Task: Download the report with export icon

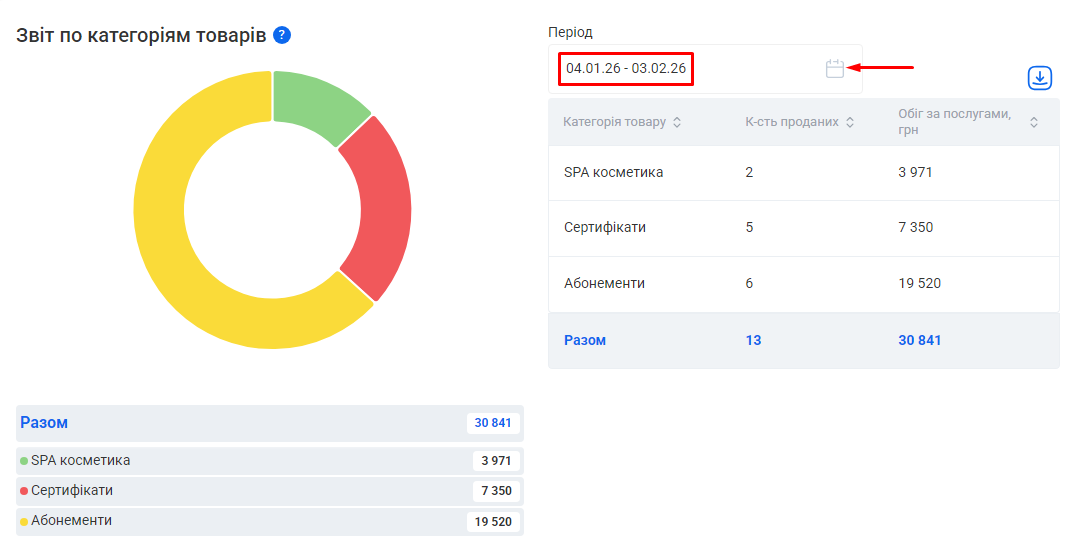Action: coord(1040,78)
